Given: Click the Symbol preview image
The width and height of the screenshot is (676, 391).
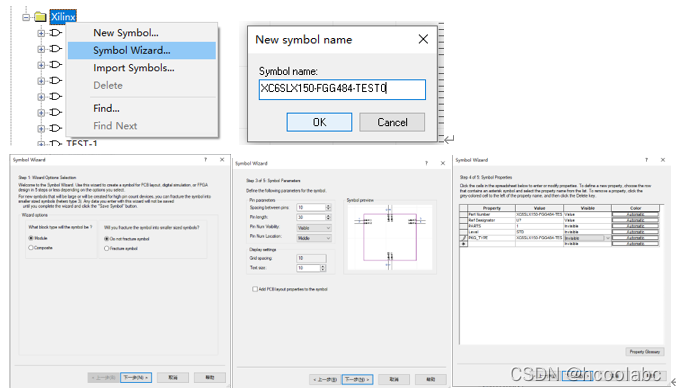Looking at the screenshot, I should (390, 237).
